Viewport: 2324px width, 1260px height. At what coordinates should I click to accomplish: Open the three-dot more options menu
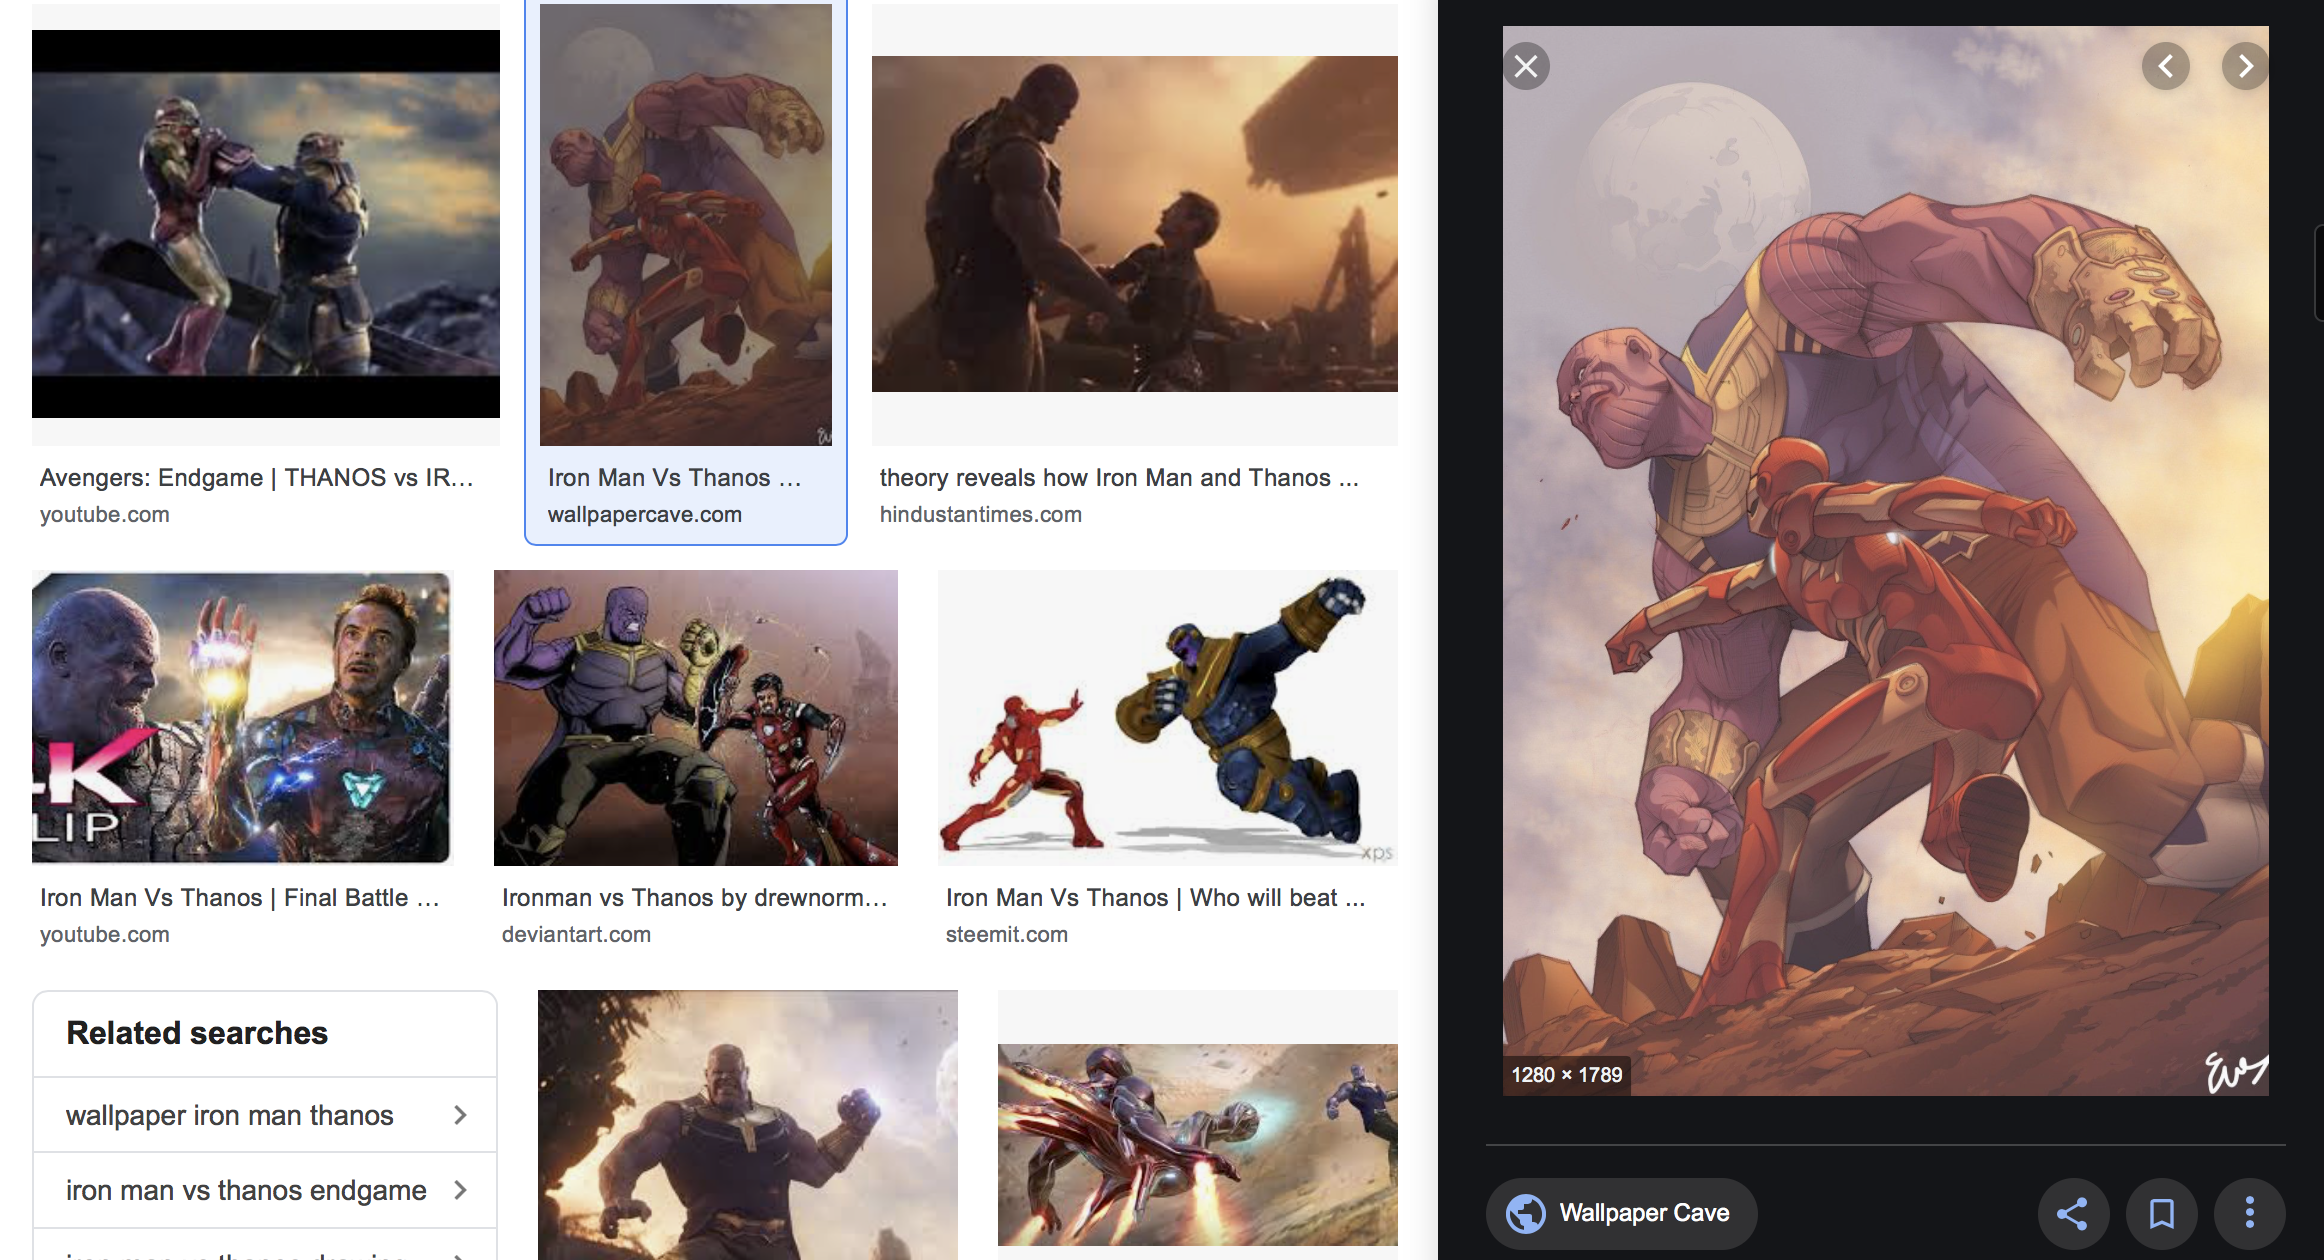(x=2249, y=1213)
